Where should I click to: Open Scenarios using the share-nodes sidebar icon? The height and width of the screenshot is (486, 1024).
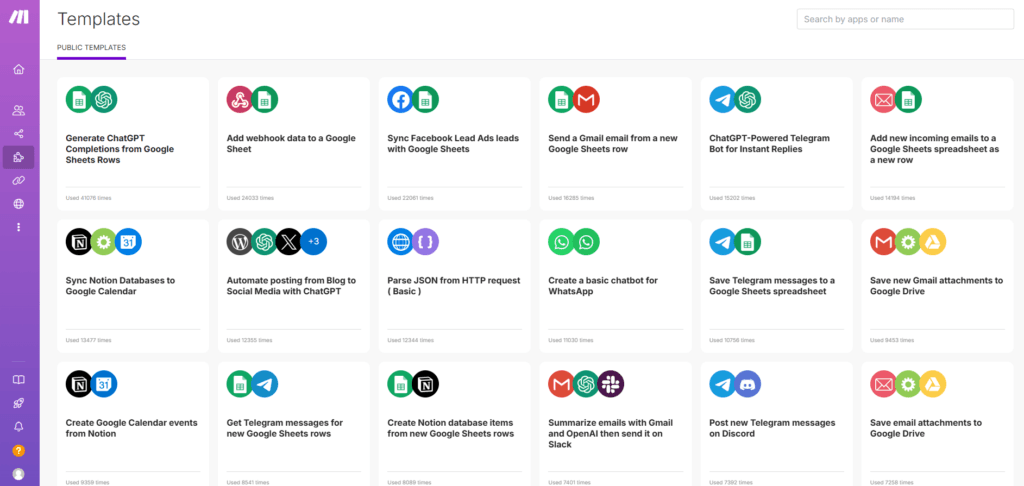(18, 134)
